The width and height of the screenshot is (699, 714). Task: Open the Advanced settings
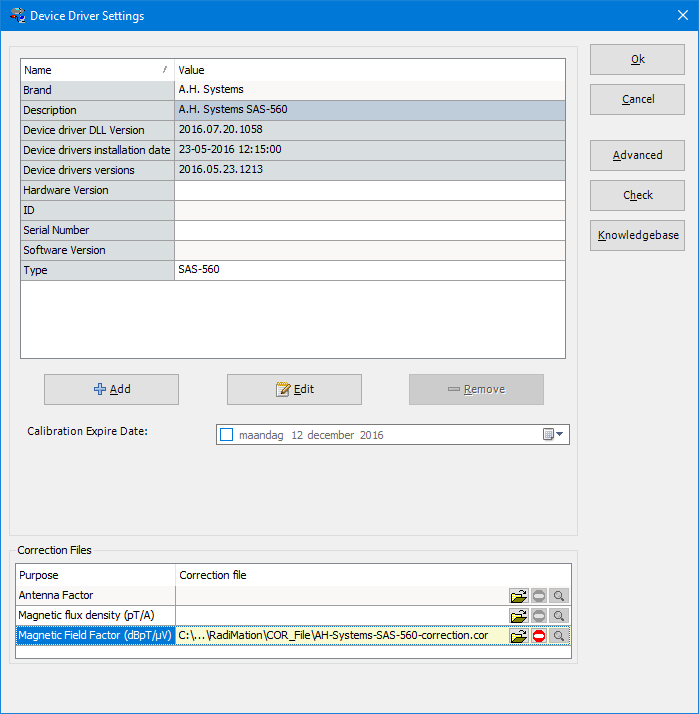point(637,155)
